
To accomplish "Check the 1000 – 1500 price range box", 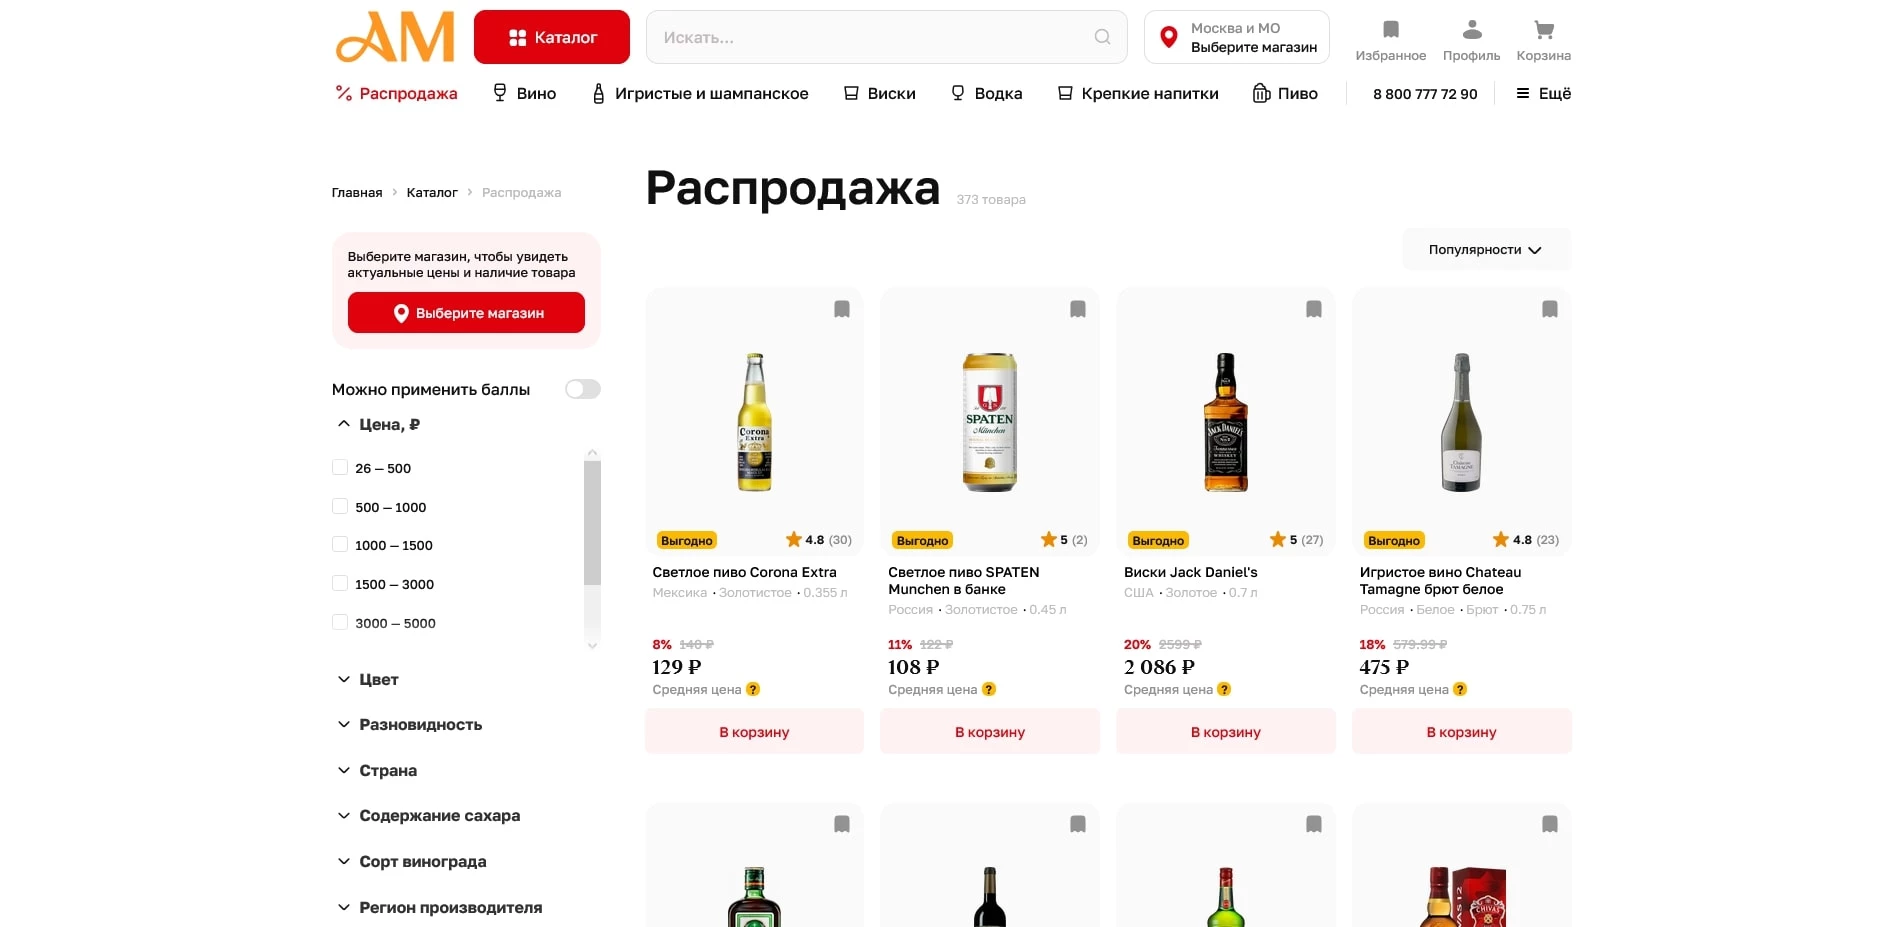I will (340, 545).
